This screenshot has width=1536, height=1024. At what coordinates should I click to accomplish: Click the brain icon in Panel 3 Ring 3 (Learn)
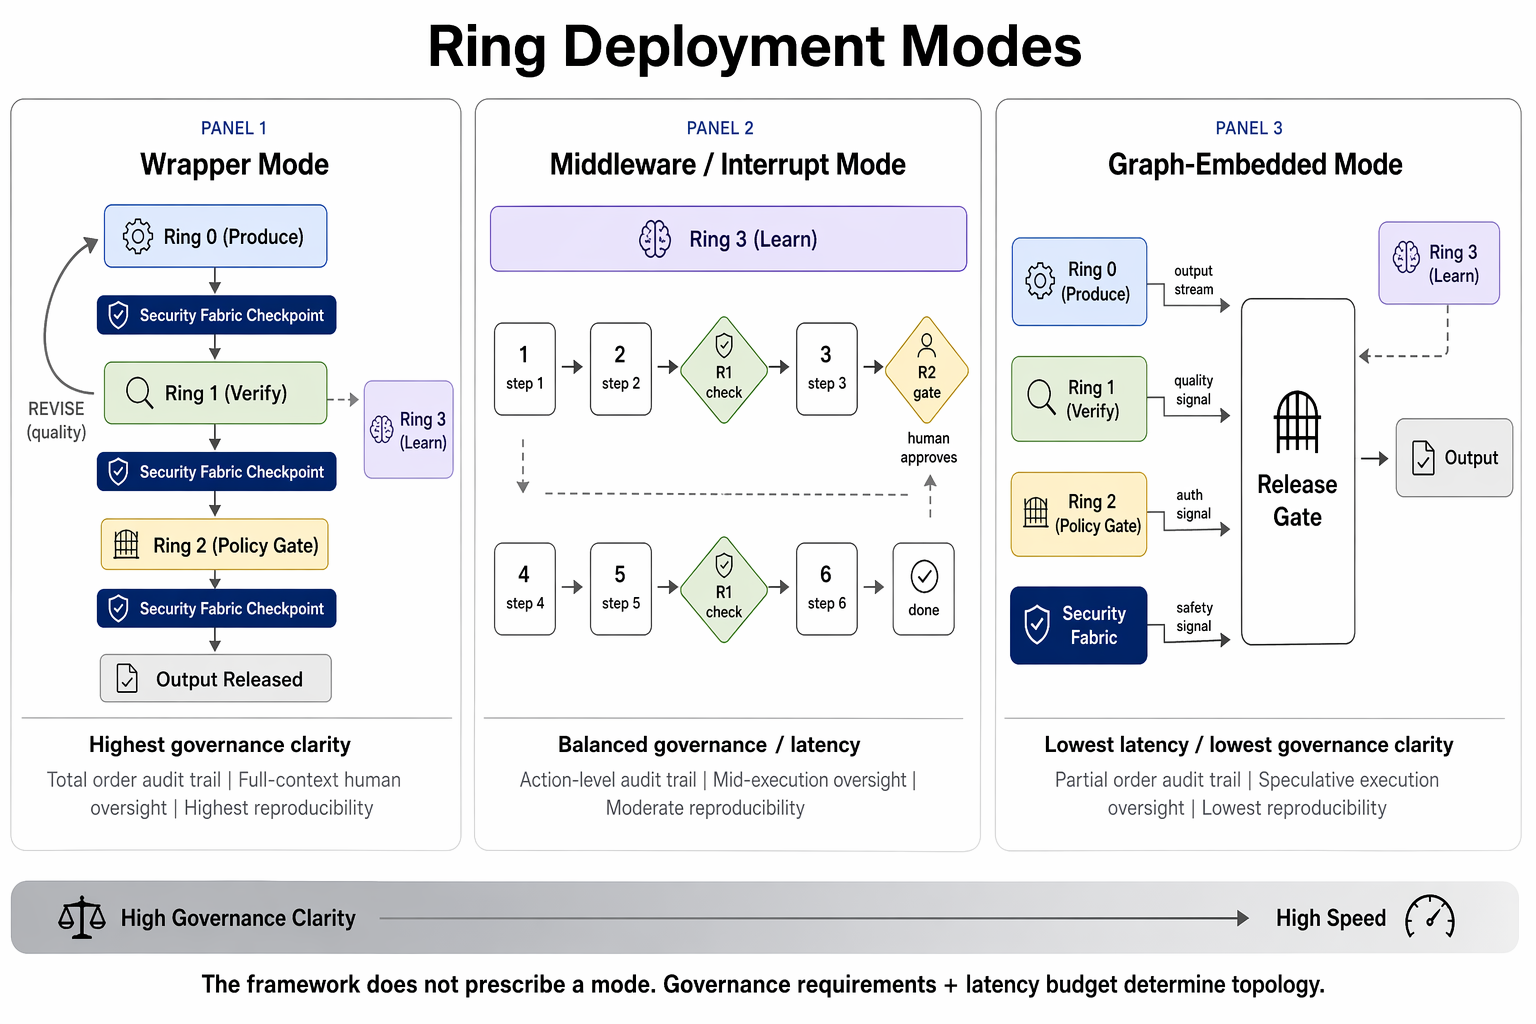coord(1407,257)
